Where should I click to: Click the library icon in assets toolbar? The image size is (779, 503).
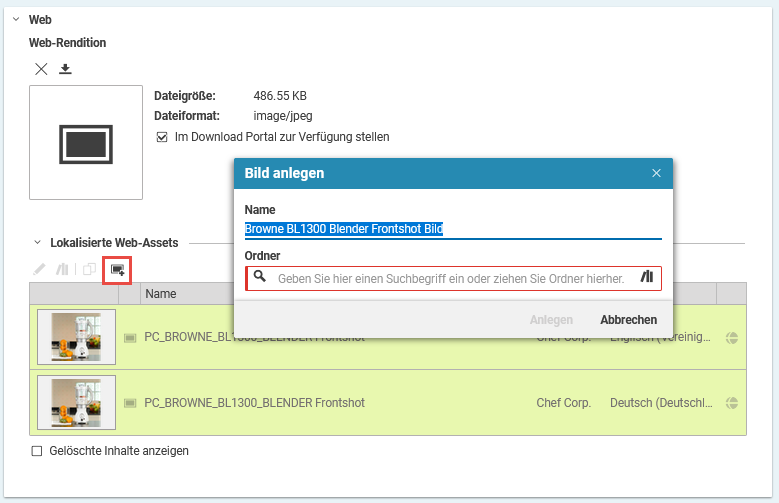coord(65,270)
